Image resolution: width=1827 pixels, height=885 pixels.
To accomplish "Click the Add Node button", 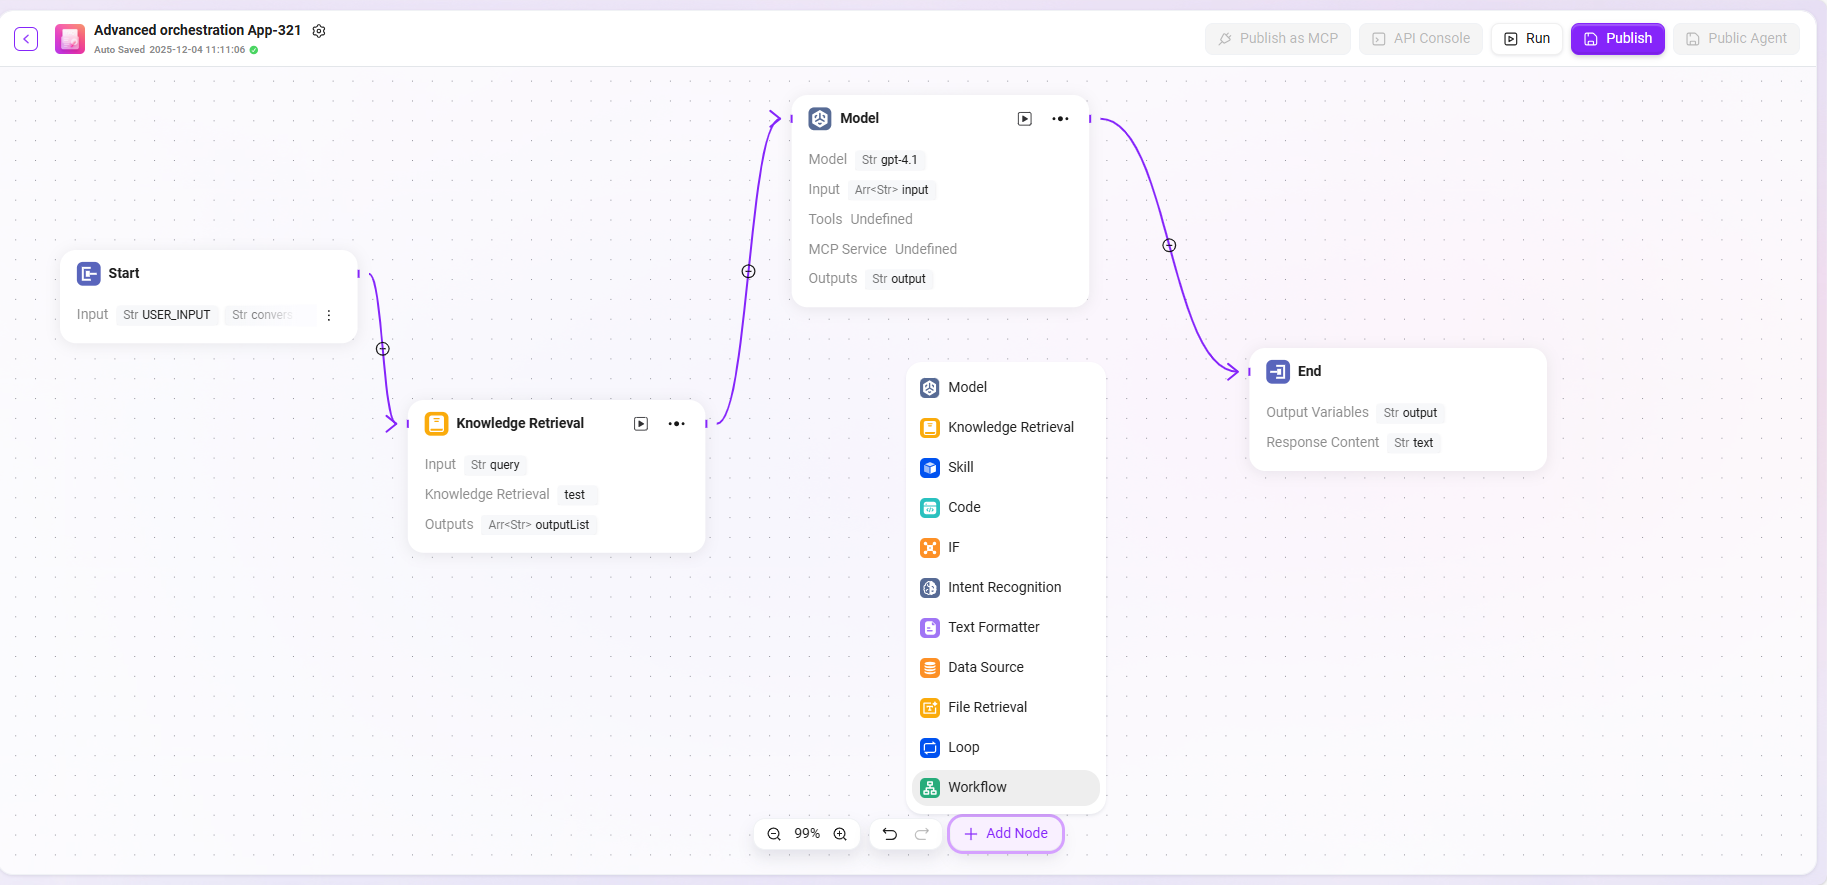I will pyautogui.click(x=1006, y=833).
